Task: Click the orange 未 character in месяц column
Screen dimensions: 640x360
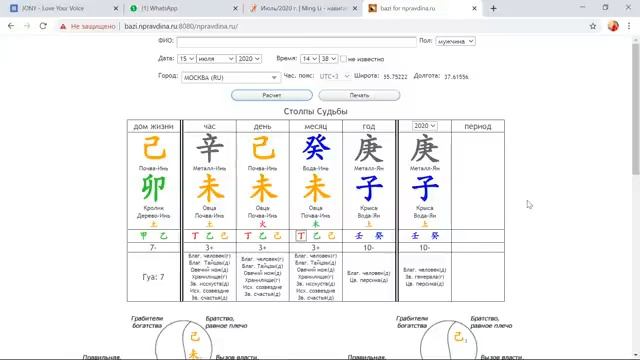Action: pos(316,188)
